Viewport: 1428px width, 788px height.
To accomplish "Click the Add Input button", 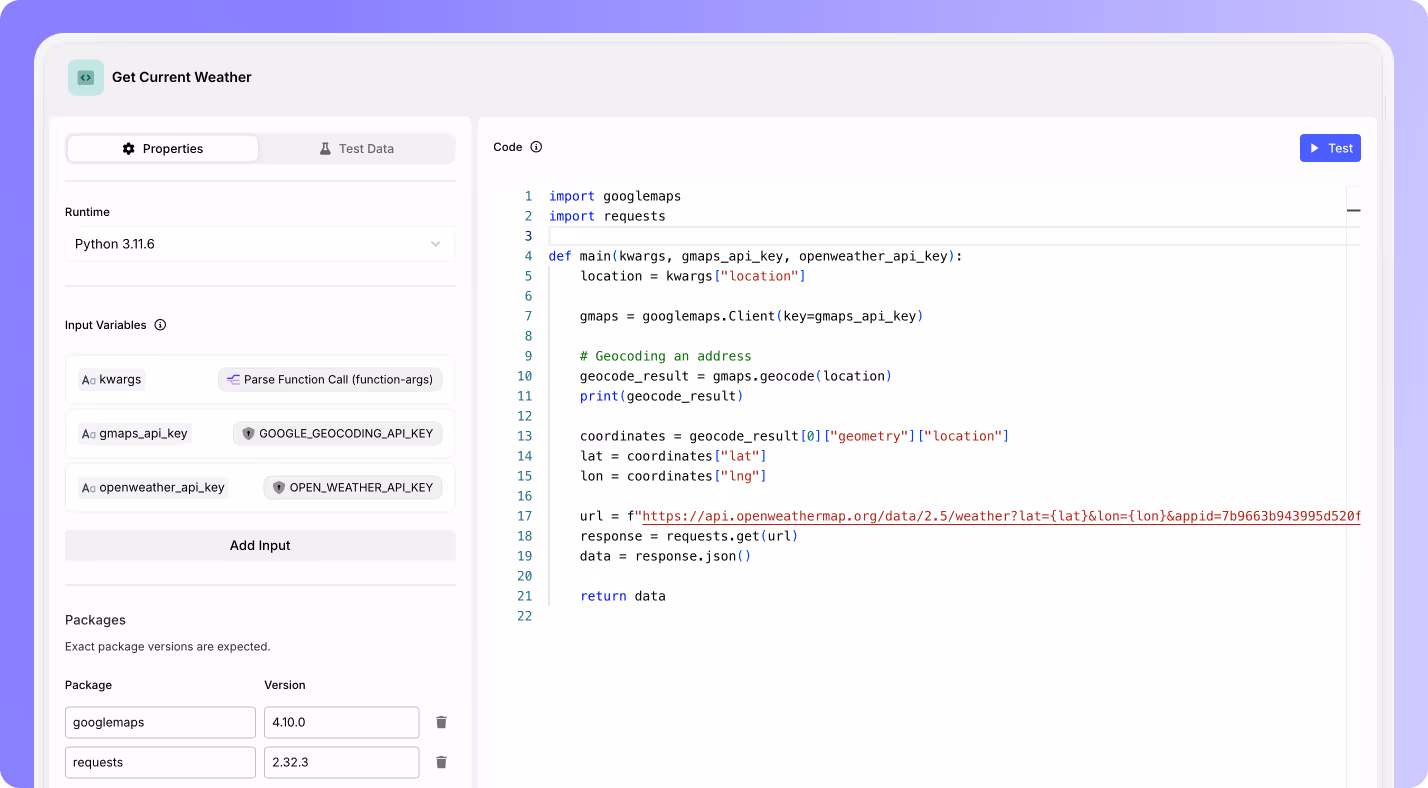I will click(x=260, y=546).
